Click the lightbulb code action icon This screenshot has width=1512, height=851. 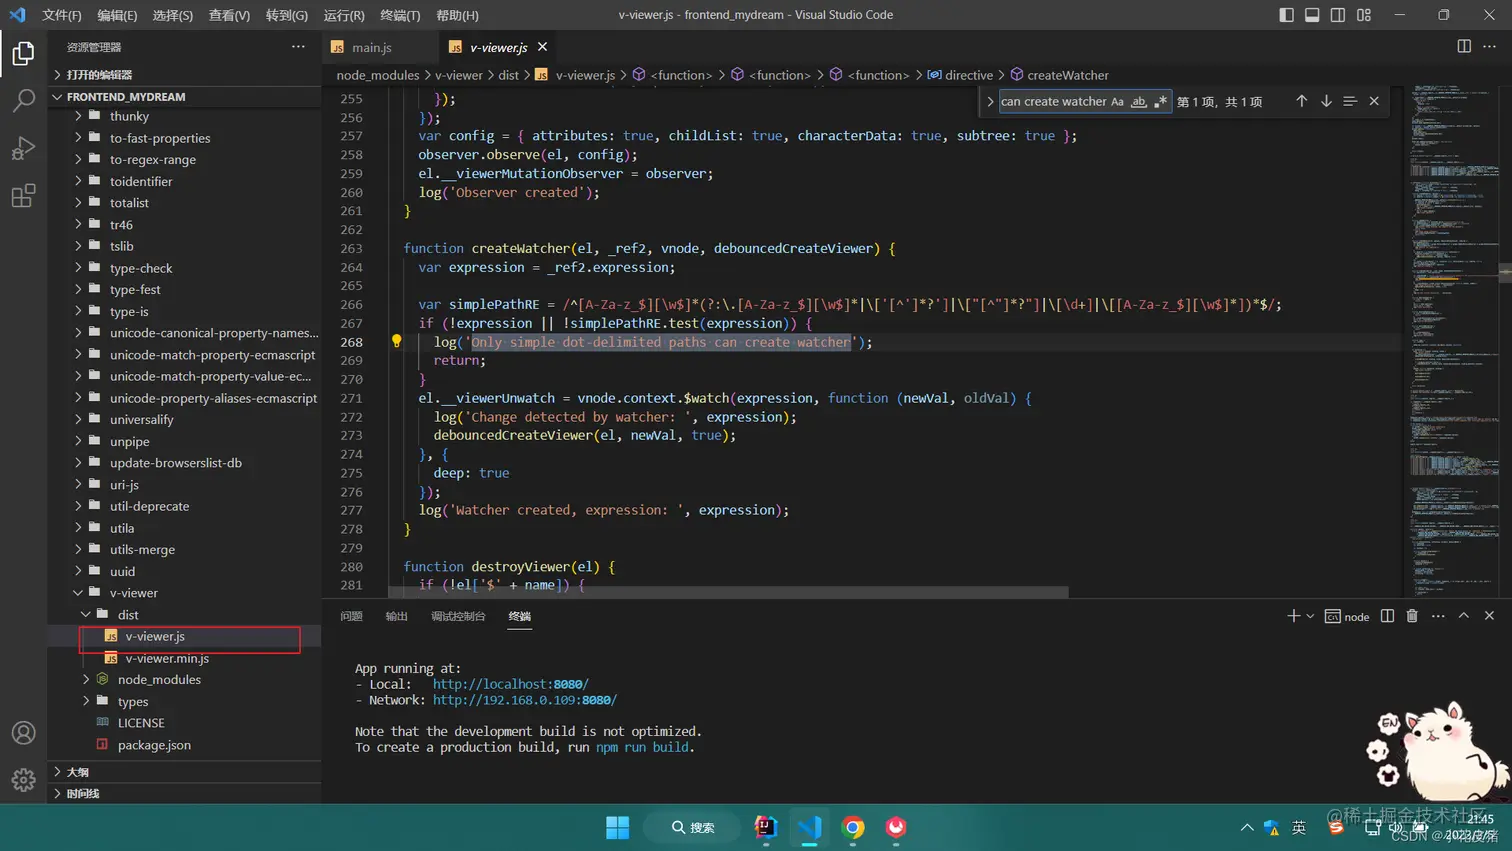[x=397, y=342]
